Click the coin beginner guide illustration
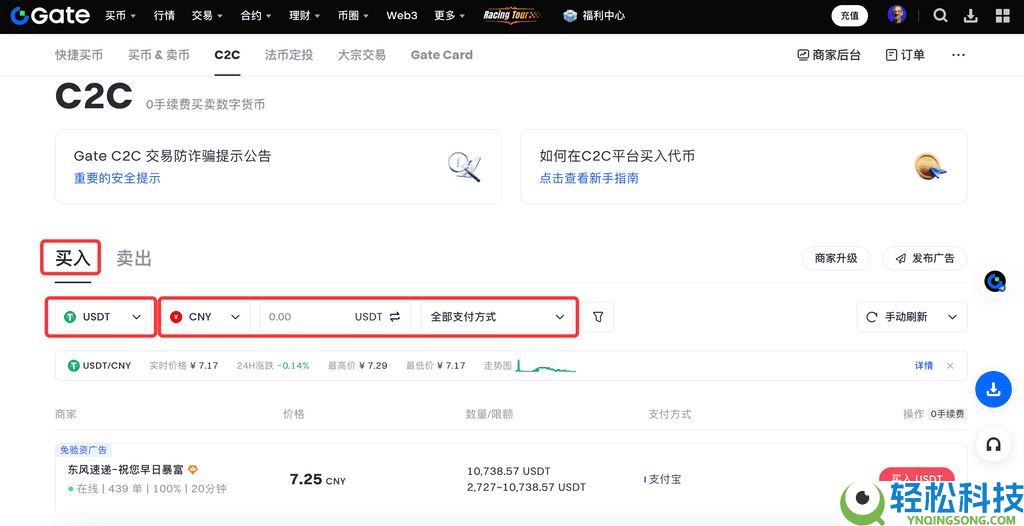The image size is (1024, 526). click(x=930, y=167)
